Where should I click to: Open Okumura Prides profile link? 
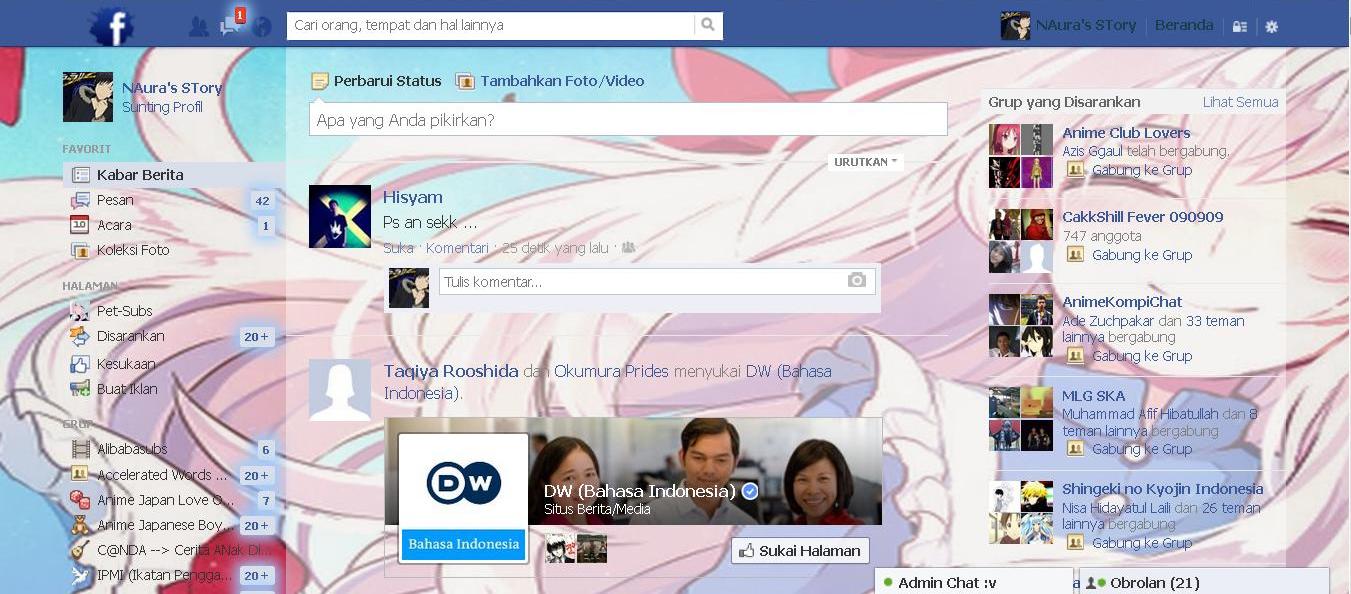point(611,371)
